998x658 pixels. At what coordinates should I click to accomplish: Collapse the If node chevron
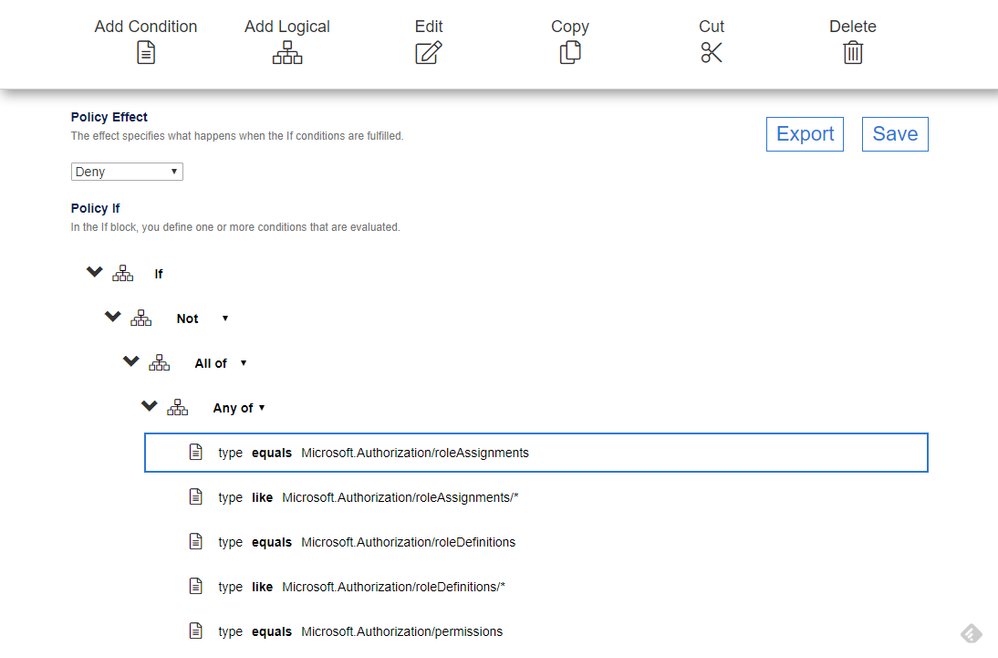click(x=94, y=272)
